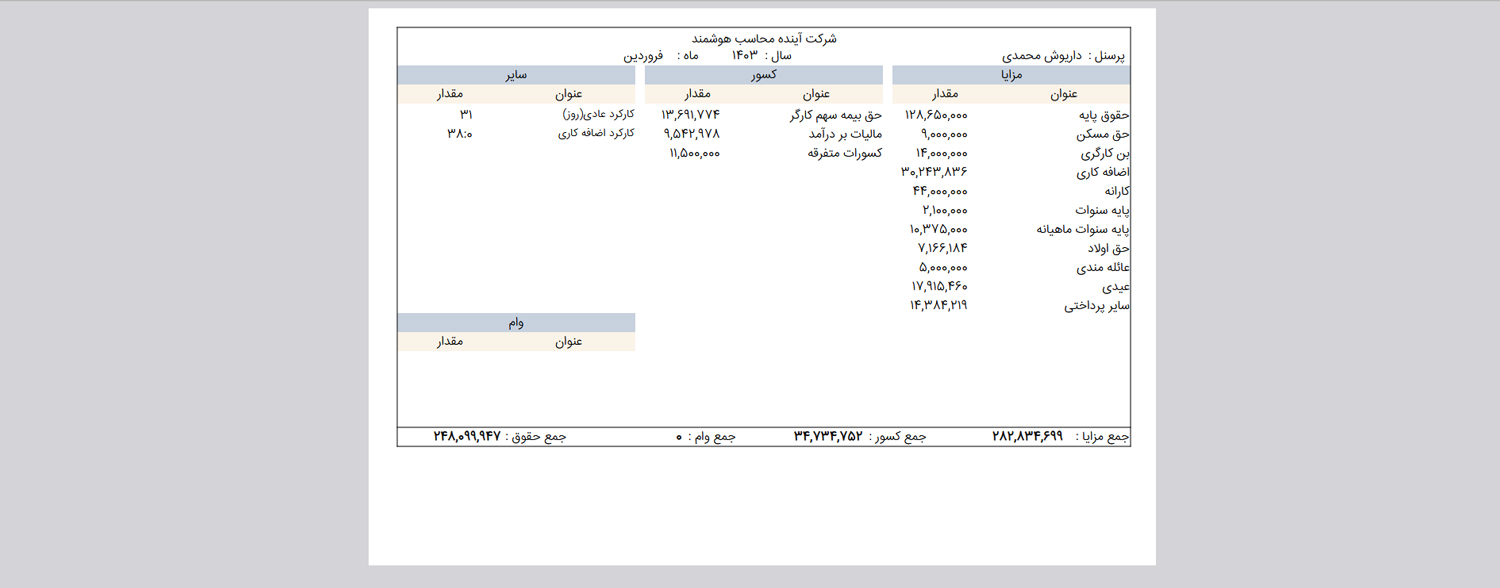This screenshot has height=588, width=1500.
Task: Click the مزایا section header
Action: click(1010, 75)
